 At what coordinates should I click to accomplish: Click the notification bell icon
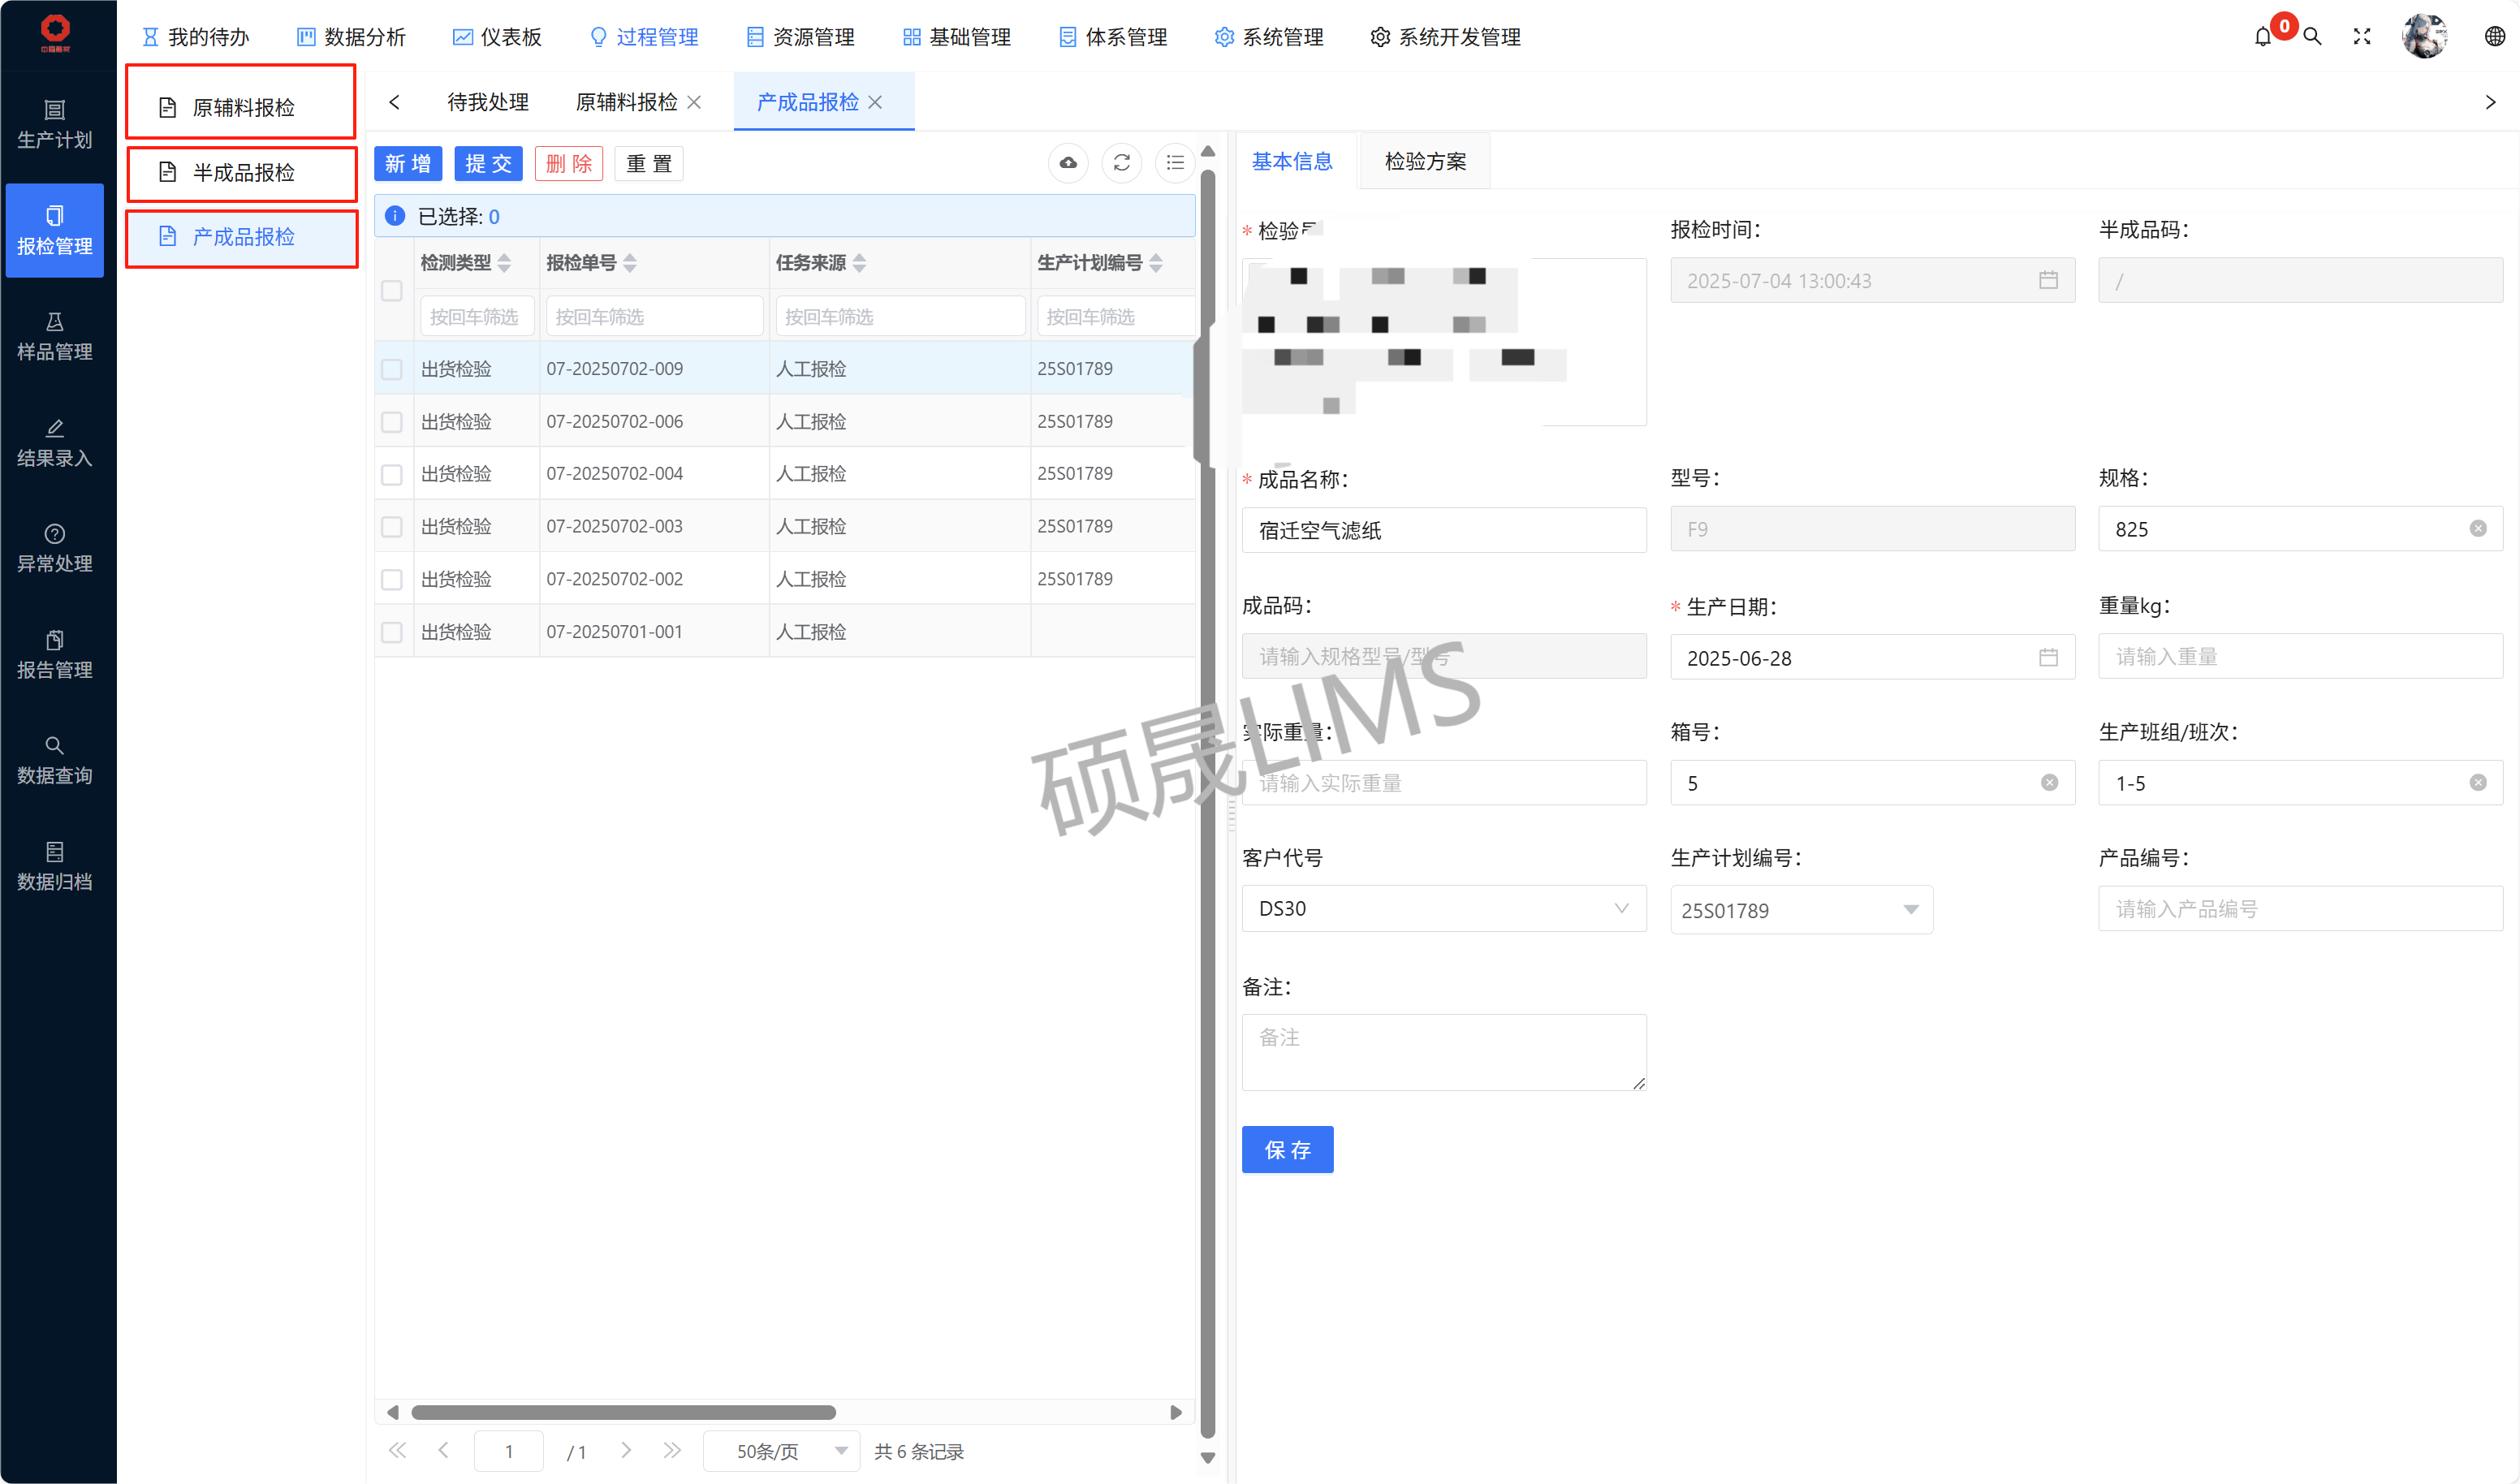click(2262, 37)
